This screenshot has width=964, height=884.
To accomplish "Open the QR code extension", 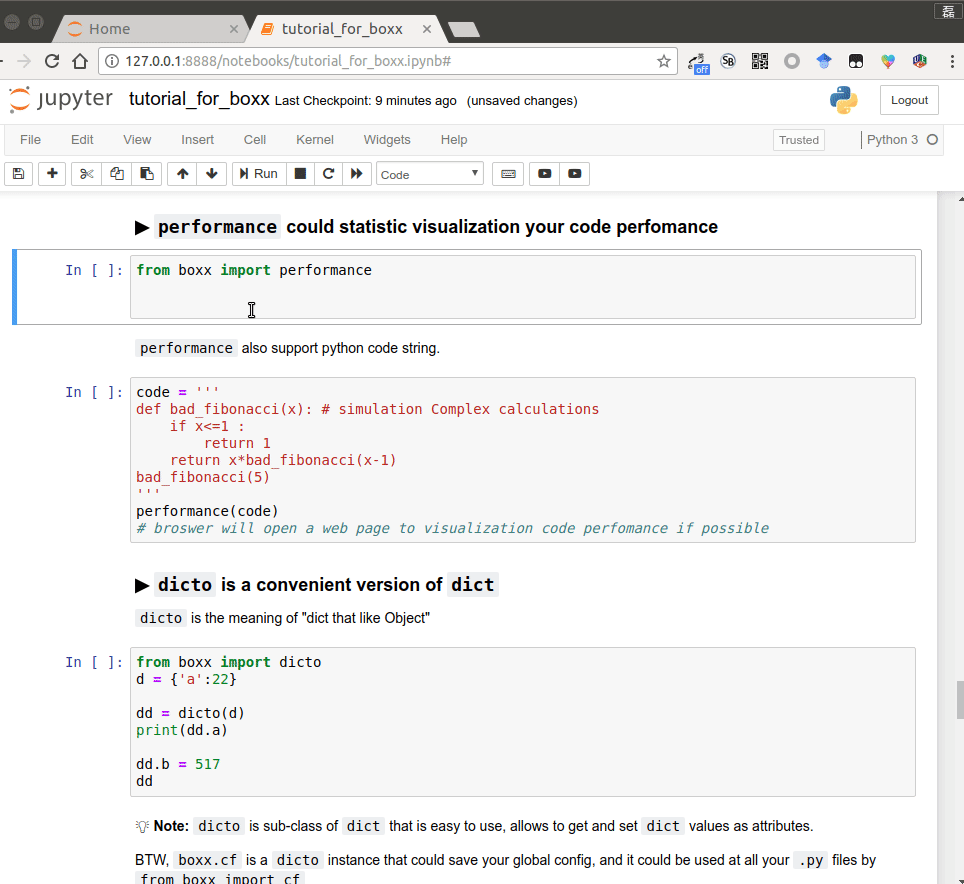I will pyautogui.click(x=760, y=61).
